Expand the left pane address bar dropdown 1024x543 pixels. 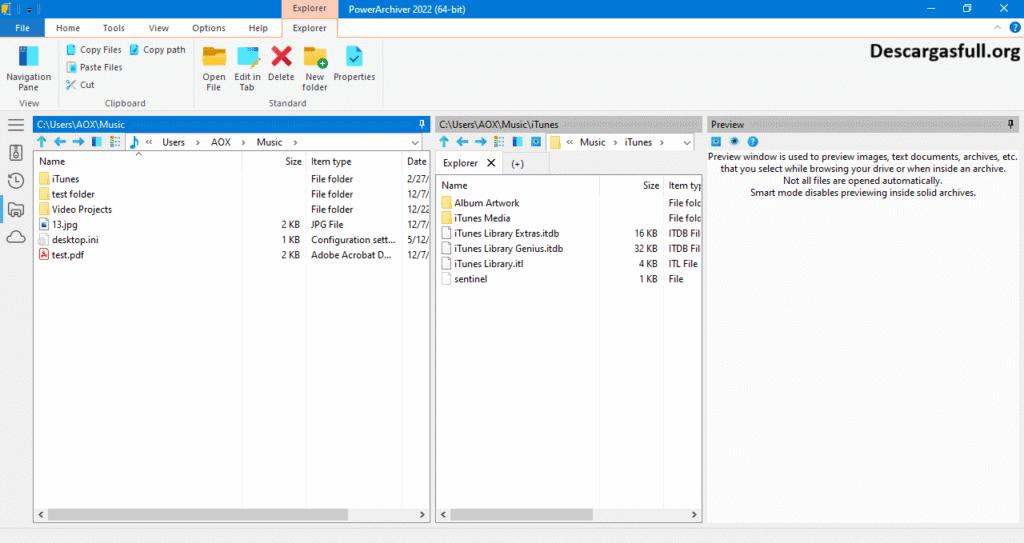coord(421,143)
